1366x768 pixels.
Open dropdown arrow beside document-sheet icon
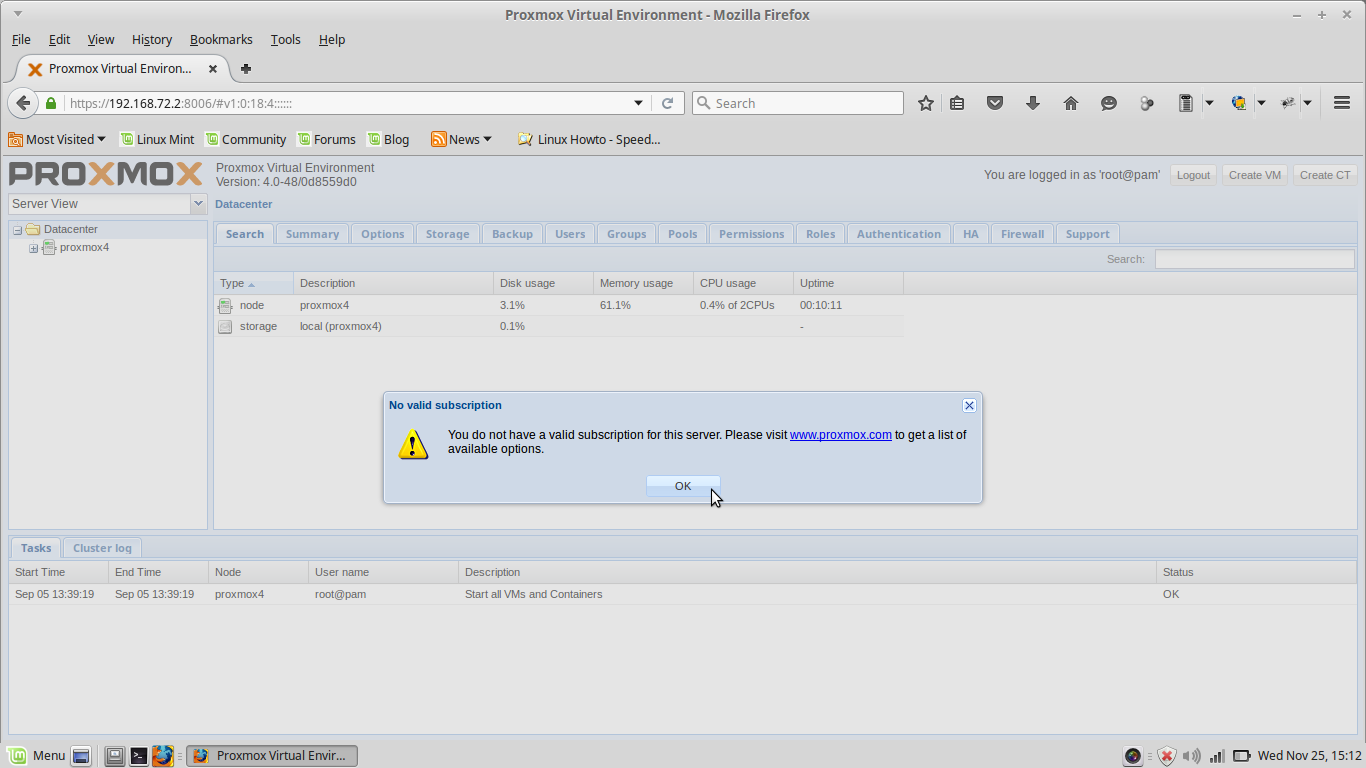point(1209,103)
